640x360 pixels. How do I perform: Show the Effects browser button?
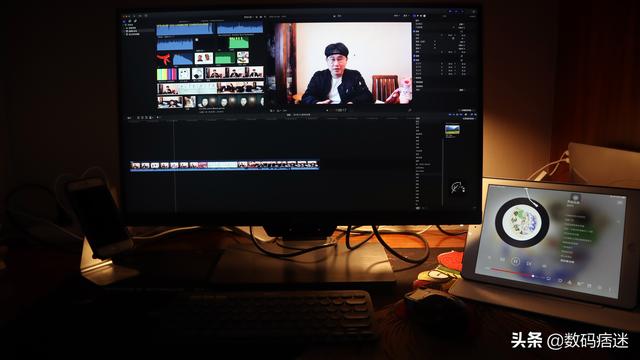click(471, 114)
